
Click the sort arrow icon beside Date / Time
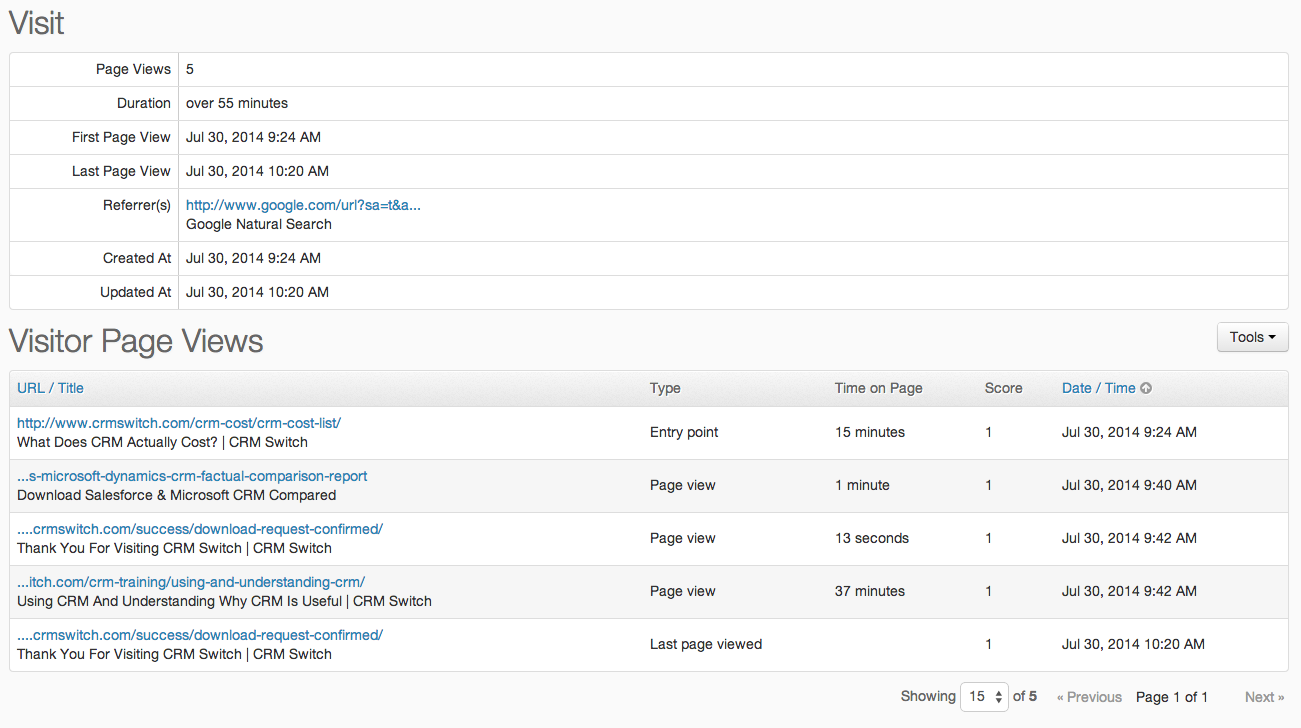click(1146, 388)
